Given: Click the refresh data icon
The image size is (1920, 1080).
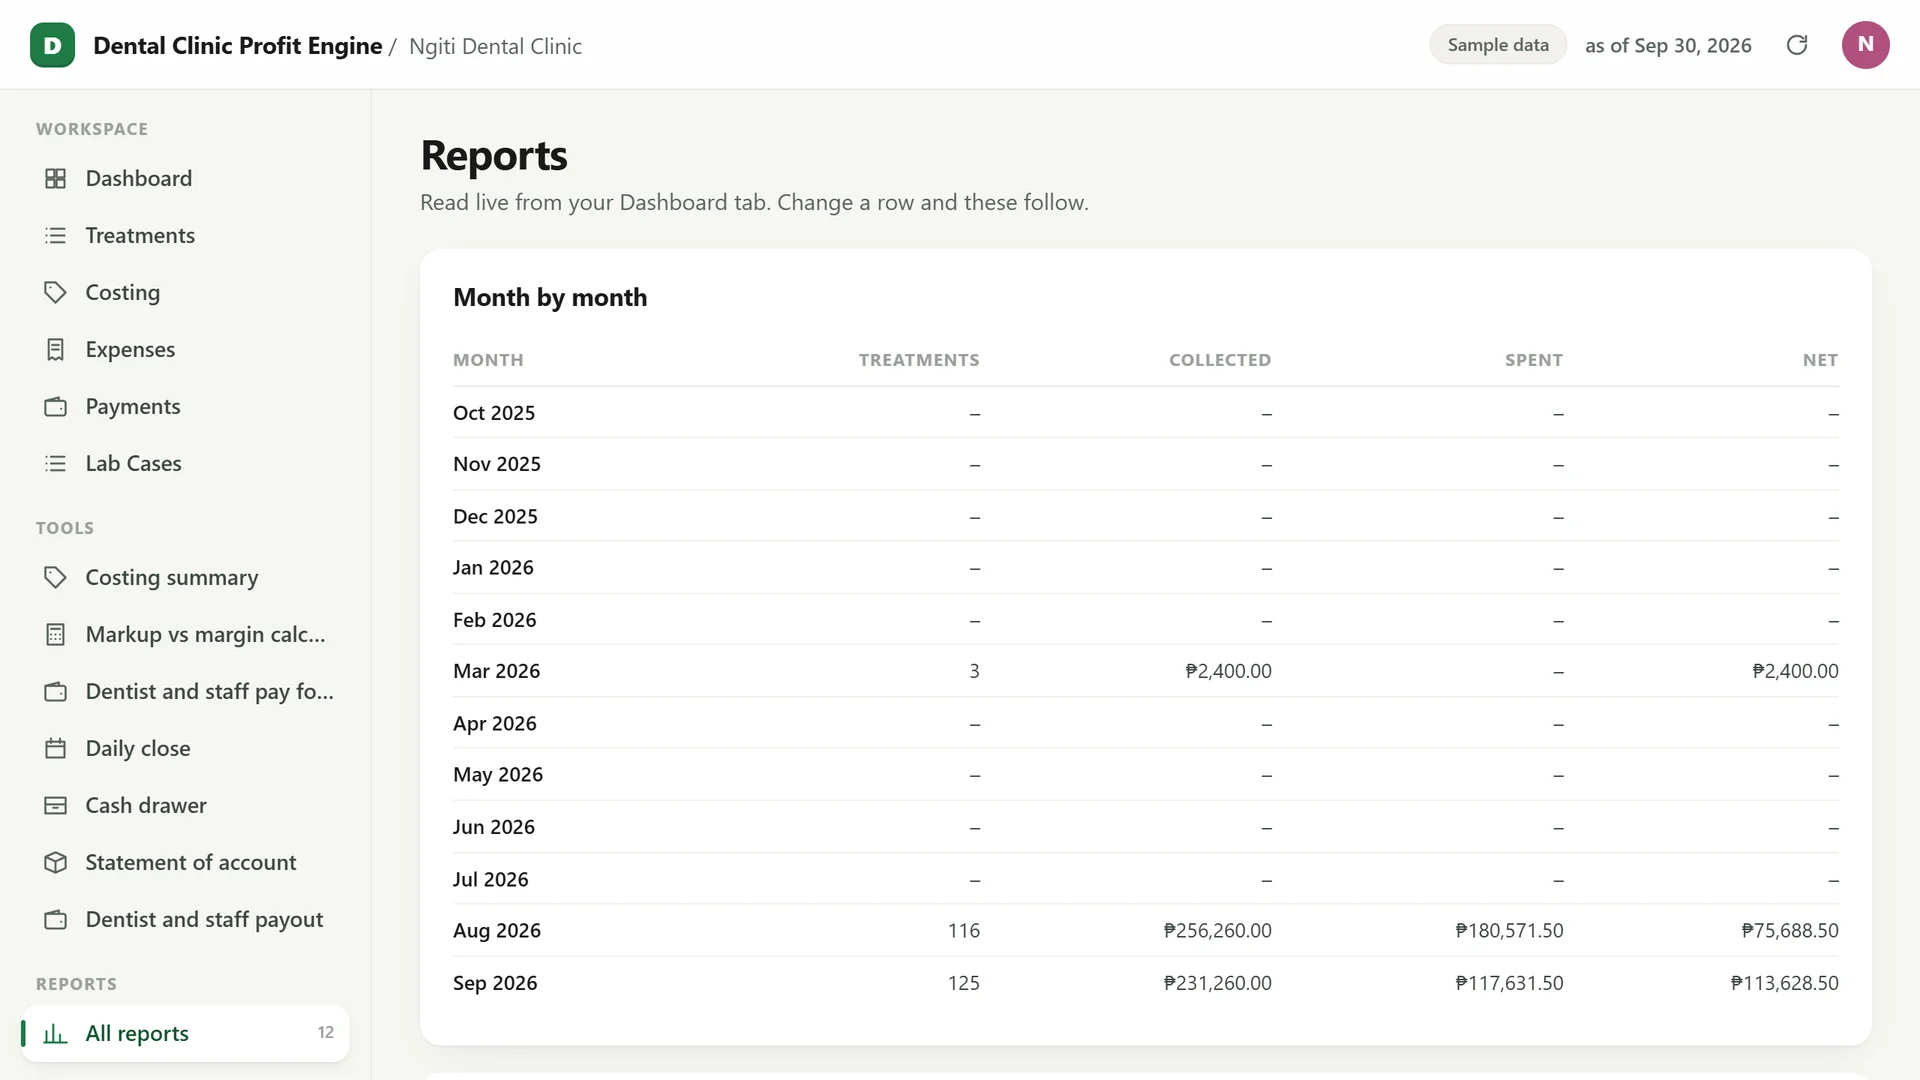Looking at the screenshot, I should pos(1797,45).
